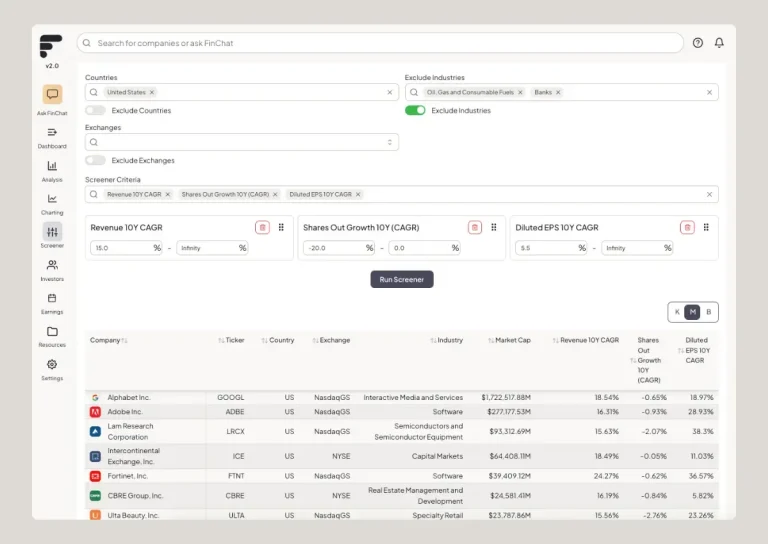Disable the Exclude Industries switch

click(415, 110)
